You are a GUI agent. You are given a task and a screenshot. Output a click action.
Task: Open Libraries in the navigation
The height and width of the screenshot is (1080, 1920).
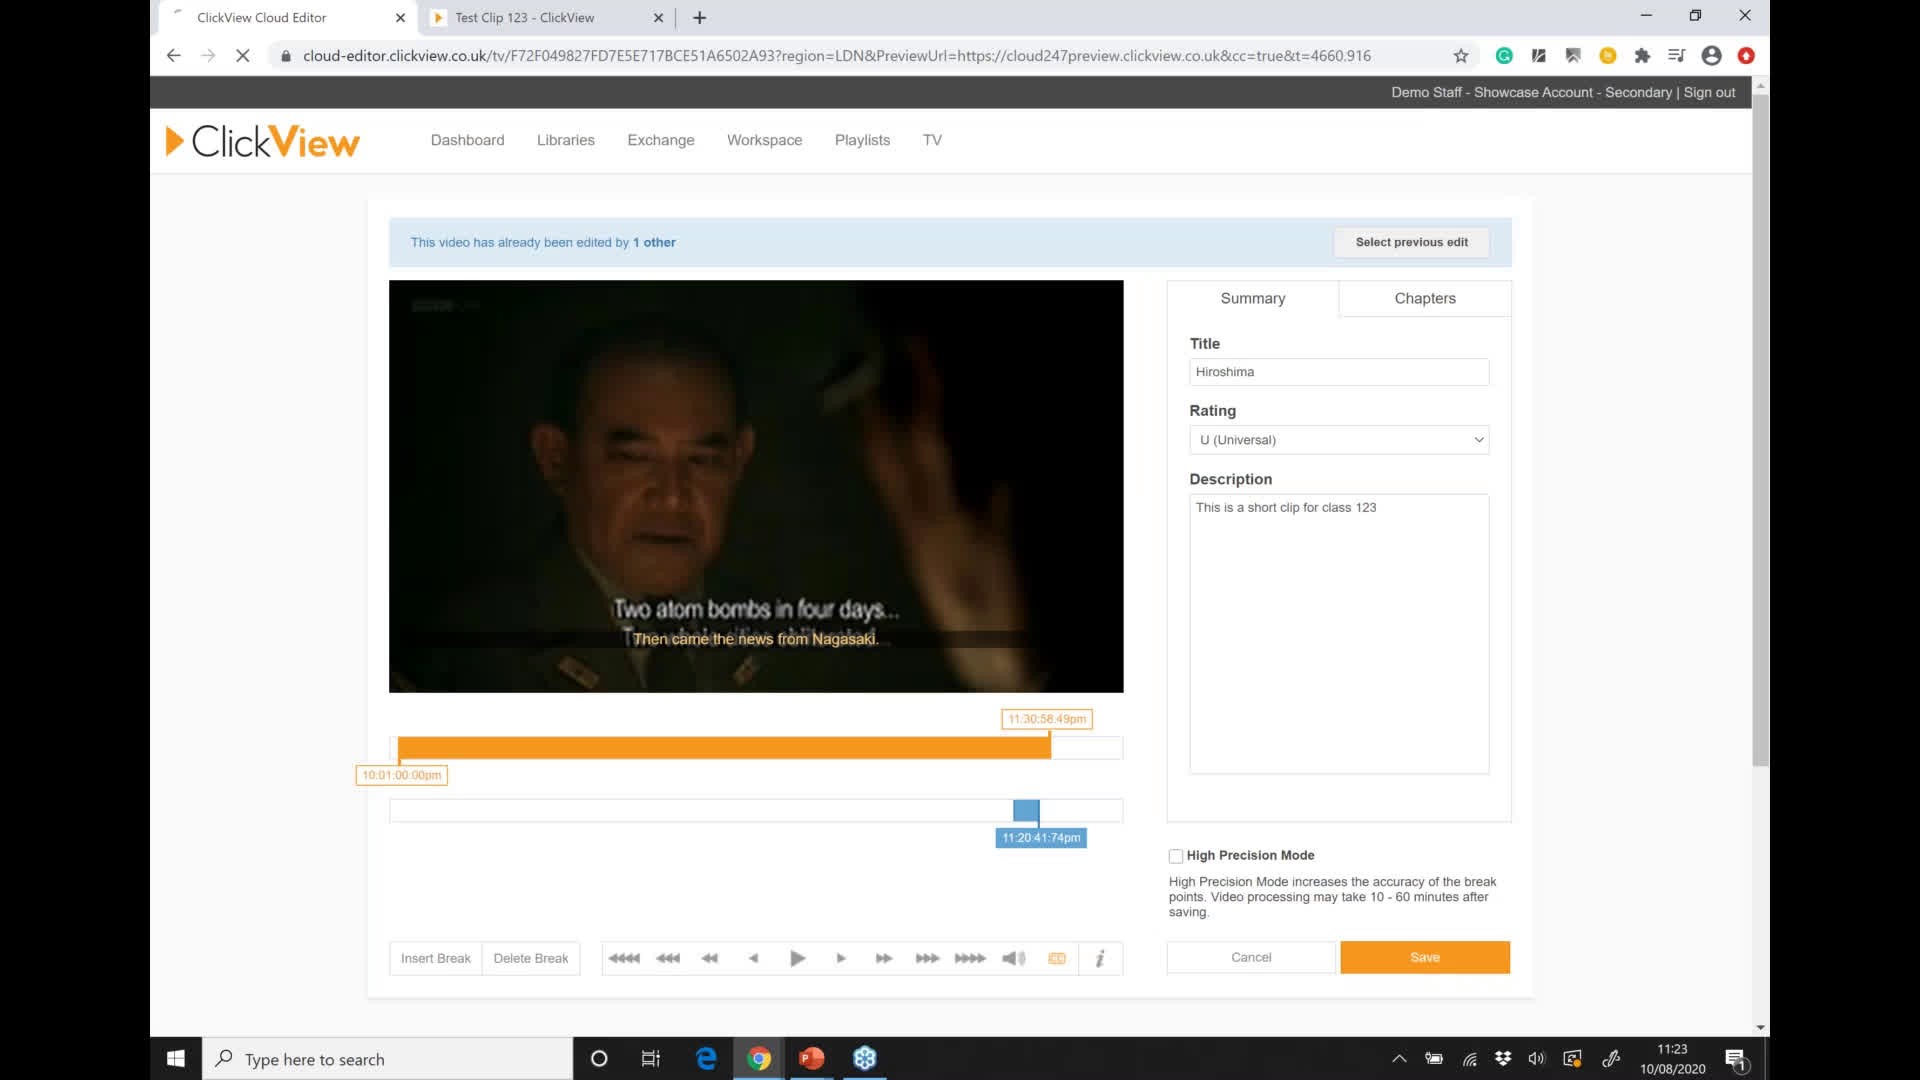(566, 140)
